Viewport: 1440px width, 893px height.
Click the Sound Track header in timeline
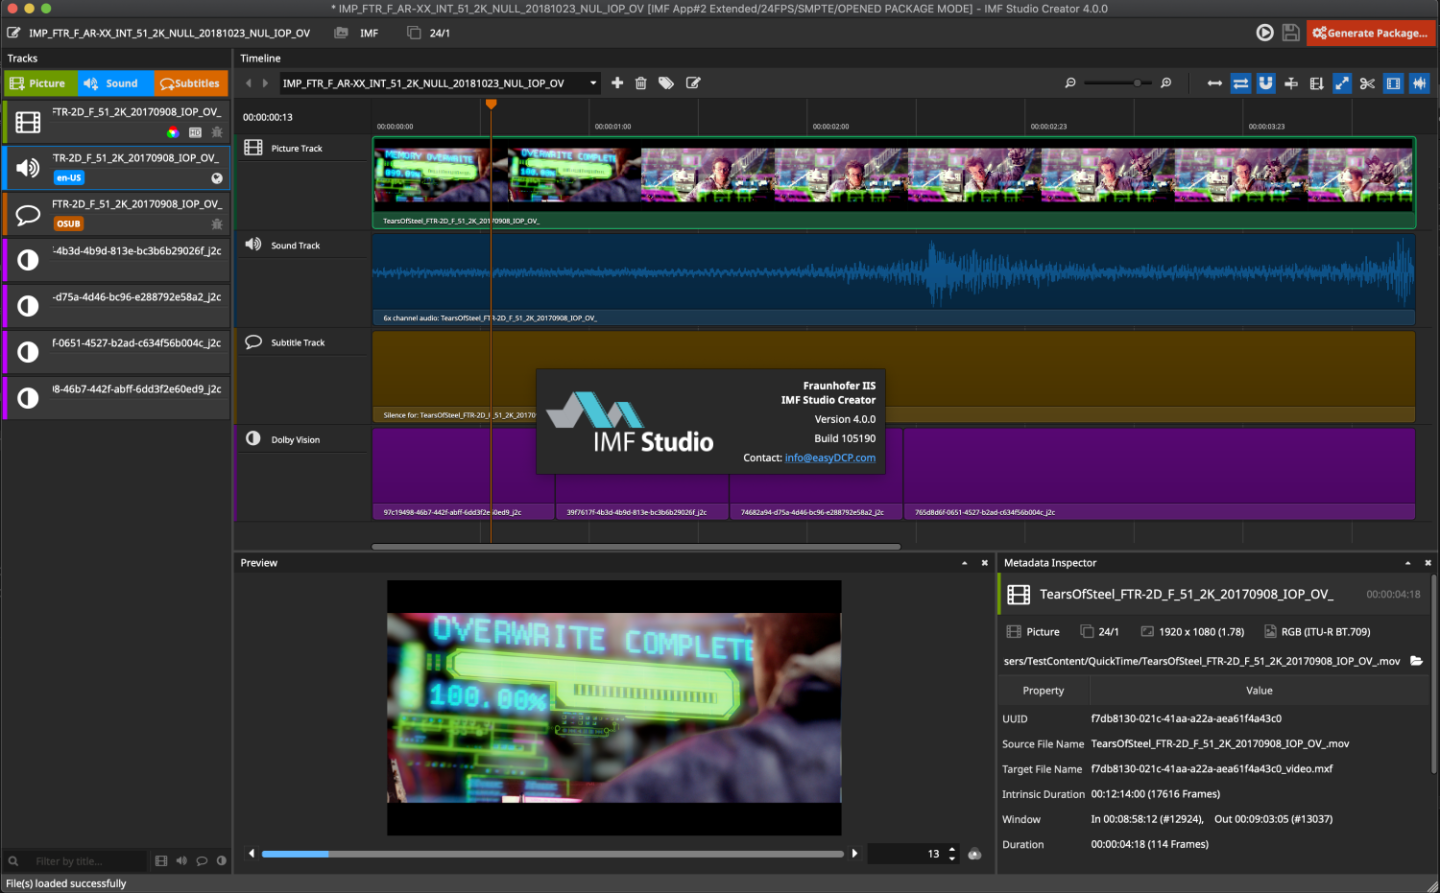[303, 245]
